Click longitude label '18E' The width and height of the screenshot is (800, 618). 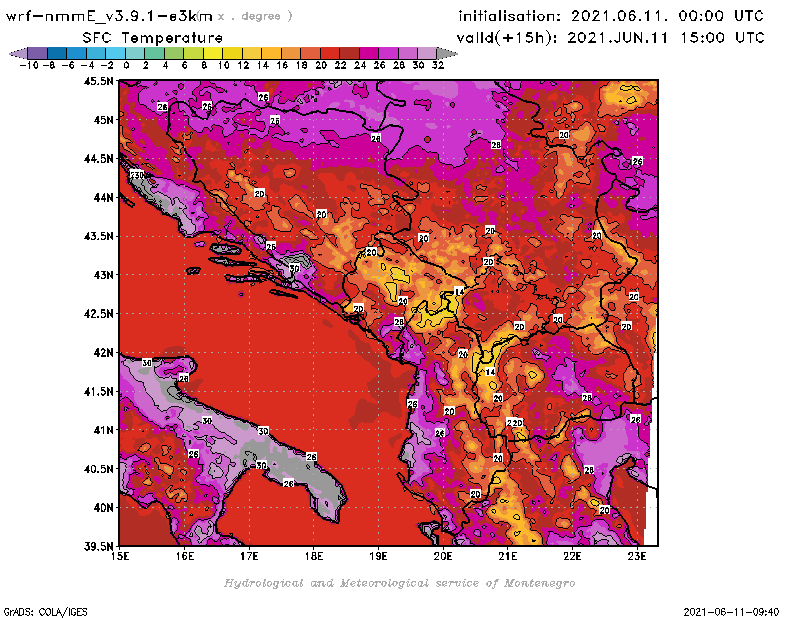click(x=314, y=556)
